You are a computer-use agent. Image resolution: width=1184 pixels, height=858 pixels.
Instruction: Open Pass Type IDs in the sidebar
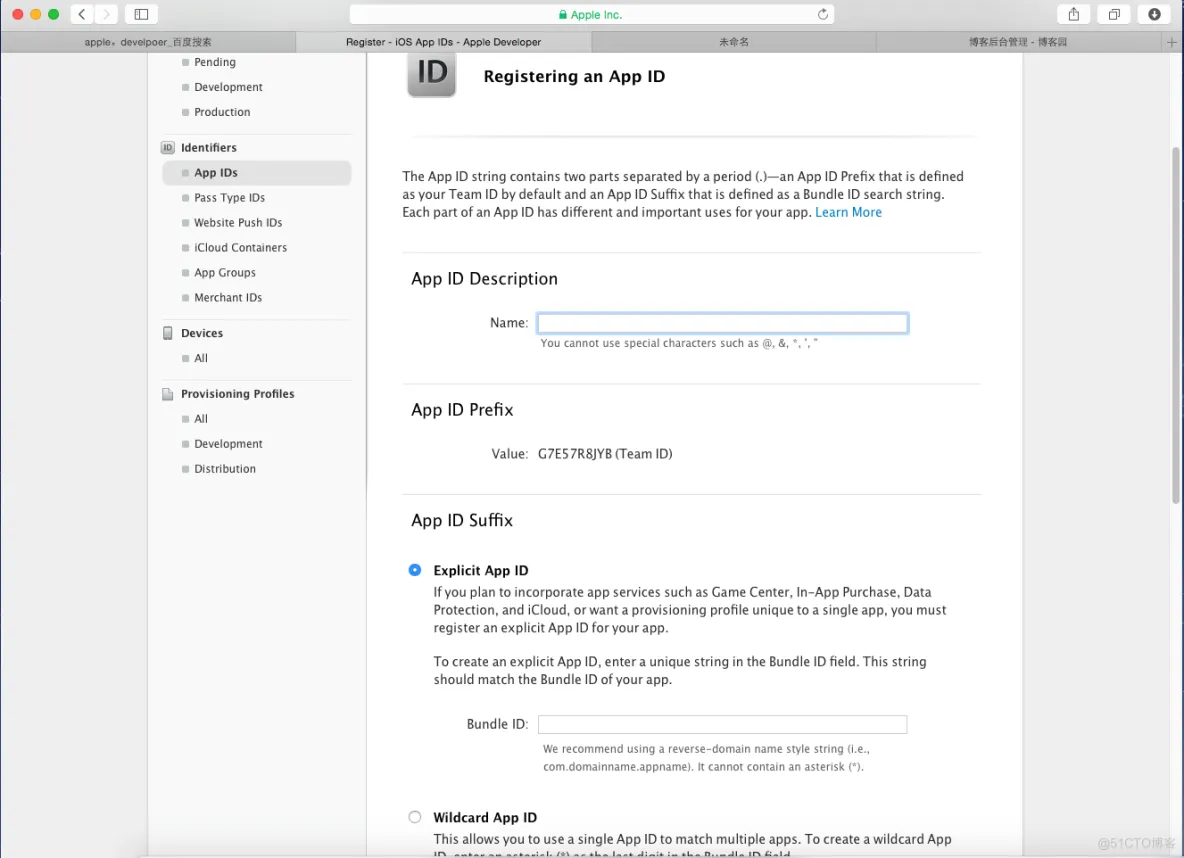tap(230, 198)
